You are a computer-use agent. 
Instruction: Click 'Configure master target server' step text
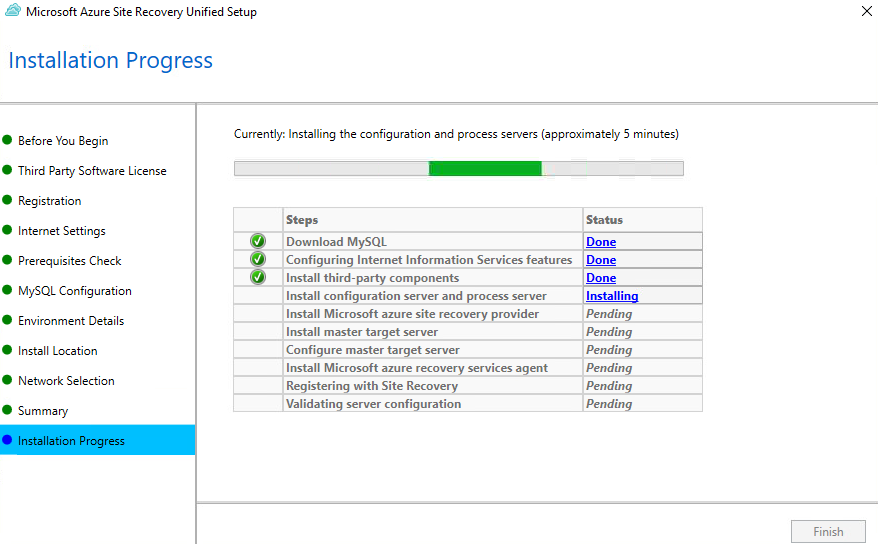(x=372, y=349)
